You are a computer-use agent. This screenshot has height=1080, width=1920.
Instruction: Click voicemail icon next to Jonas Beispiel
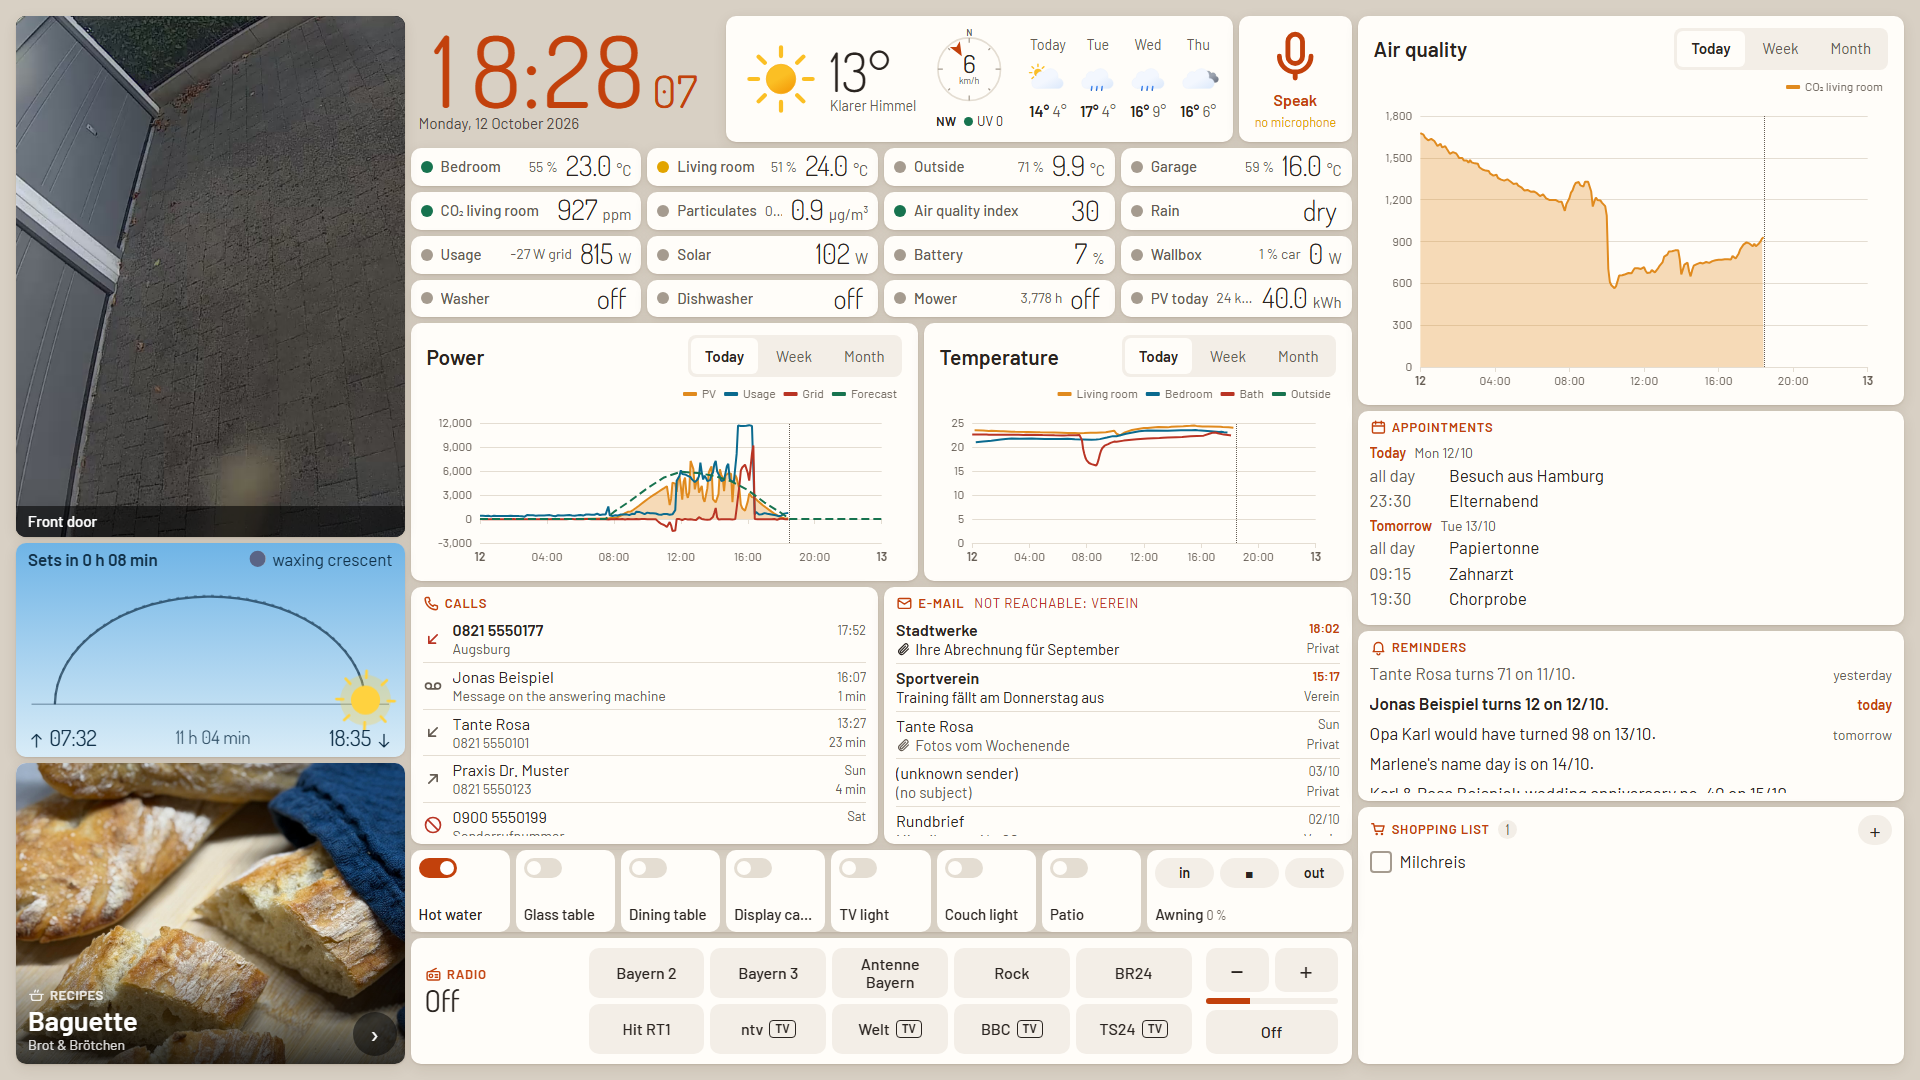point(433,686)
